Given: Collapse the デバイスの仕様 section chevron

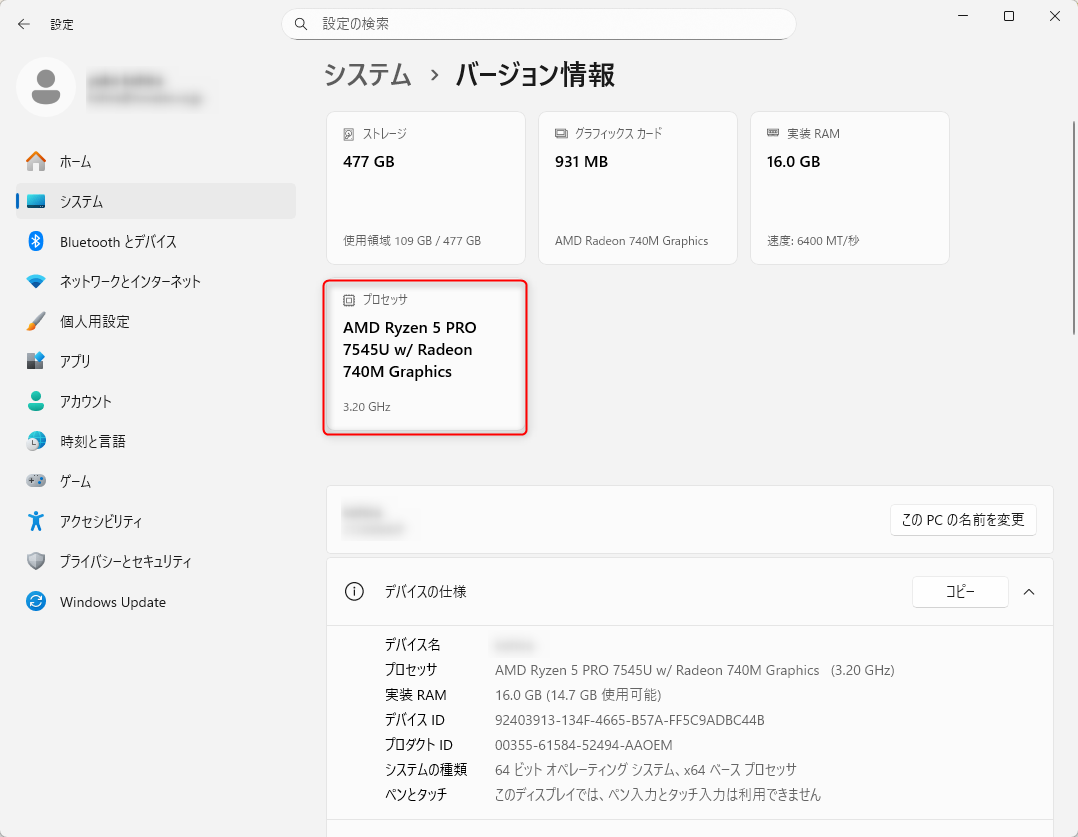Looking at the screenshot, I should (x=1028, y=592).
